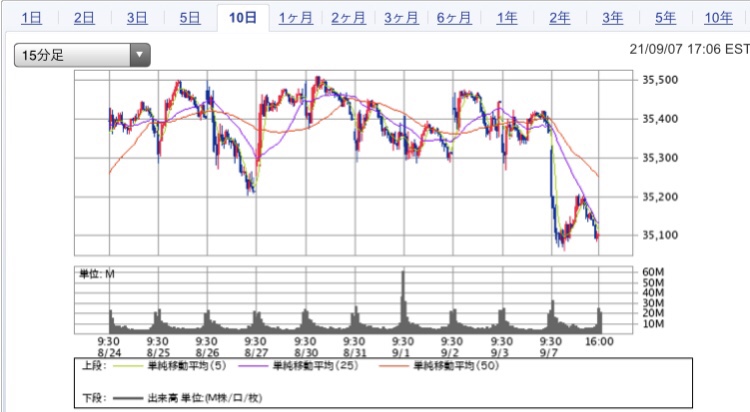Viewport: 750px width, 412px height.
Task: Switch chart to the 1年 tab
Action: 507,18
